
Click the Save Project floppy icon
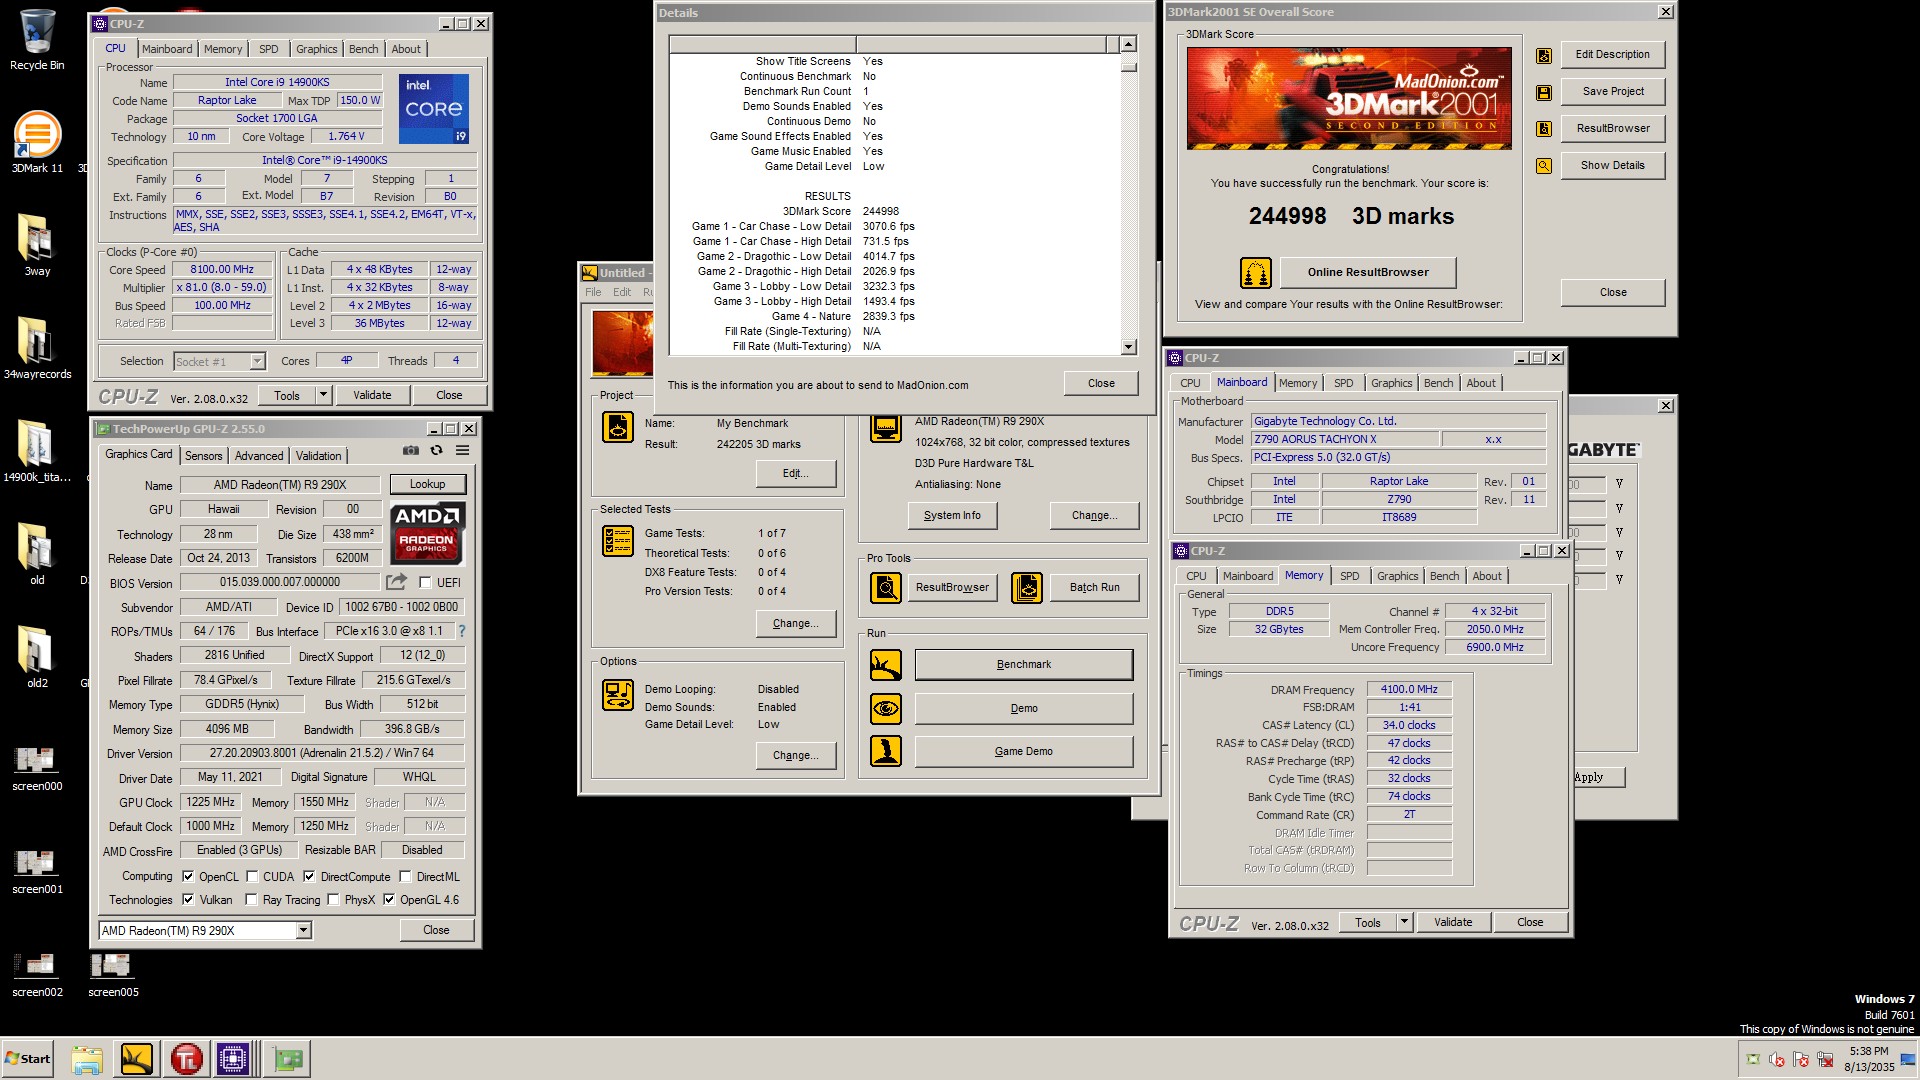tap(1544, 93)
